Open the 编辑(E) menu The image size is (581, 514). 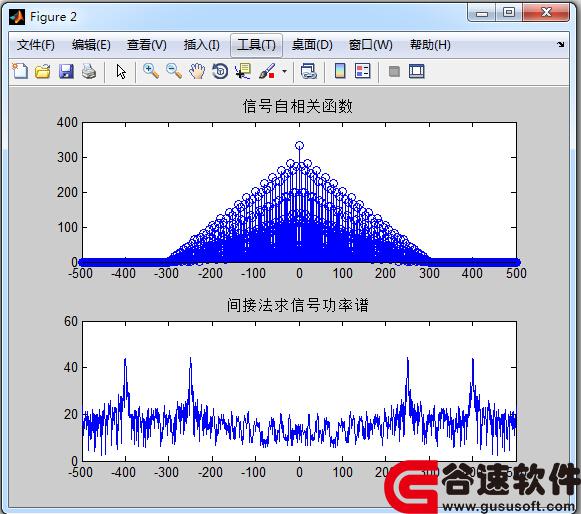pos(91,45)
